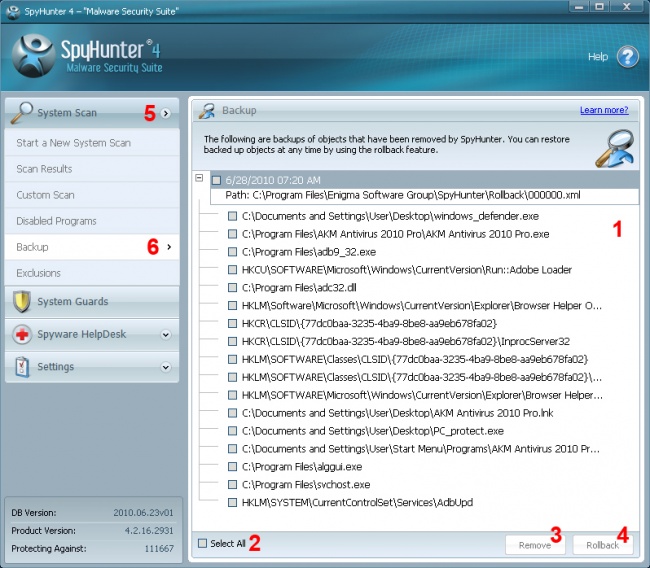Expand the Spyware HelpDesk section arrow
650x568 pixels.
pyautogui.click(x=166, y=334)
